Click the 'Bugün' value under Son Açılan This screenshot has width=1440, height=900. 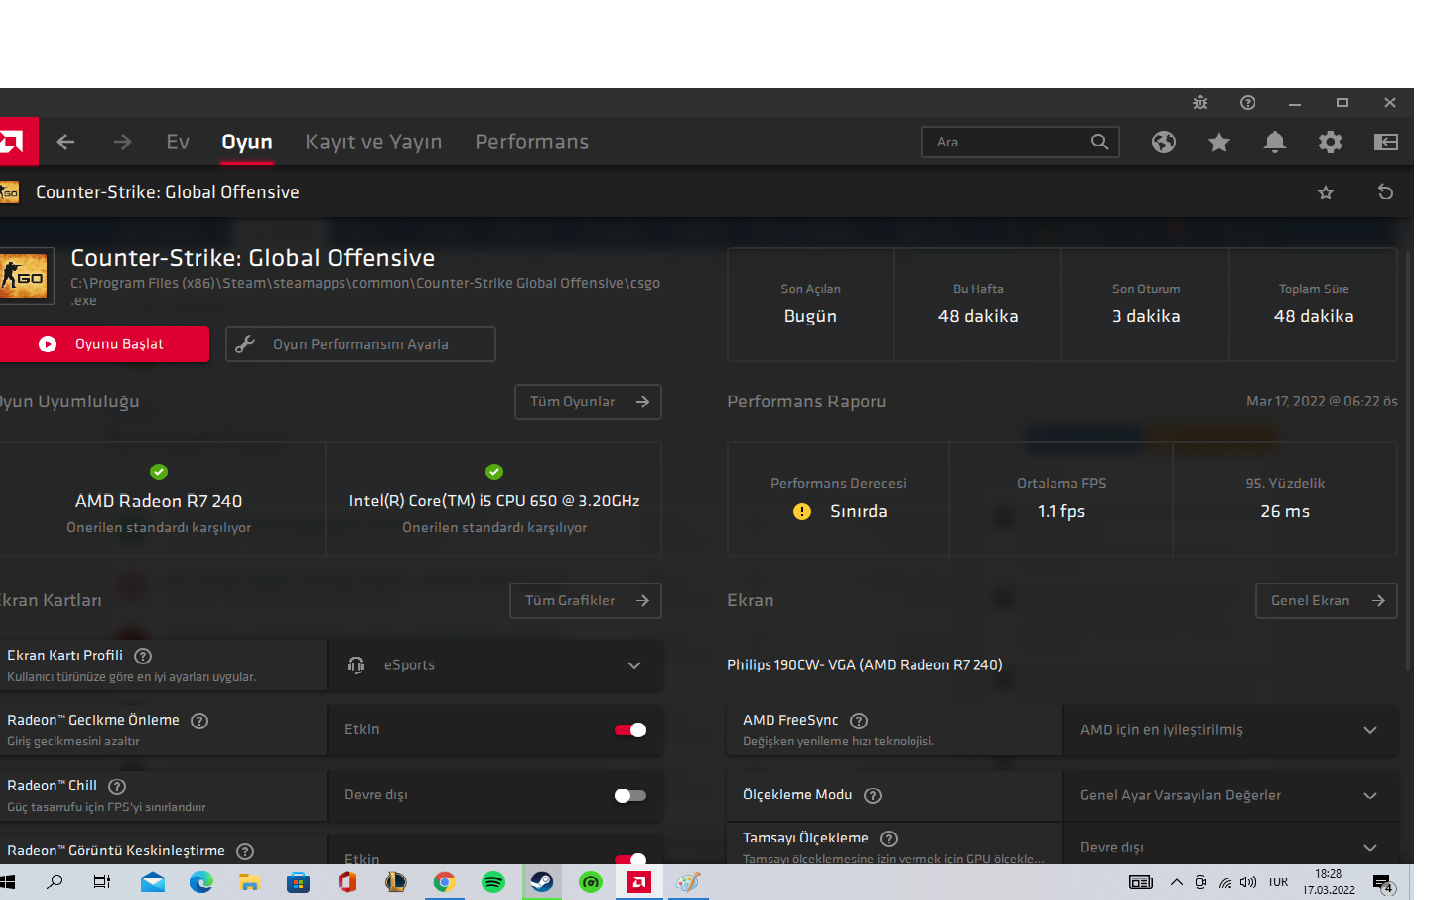pyautogui.click(x=810, y=316)
